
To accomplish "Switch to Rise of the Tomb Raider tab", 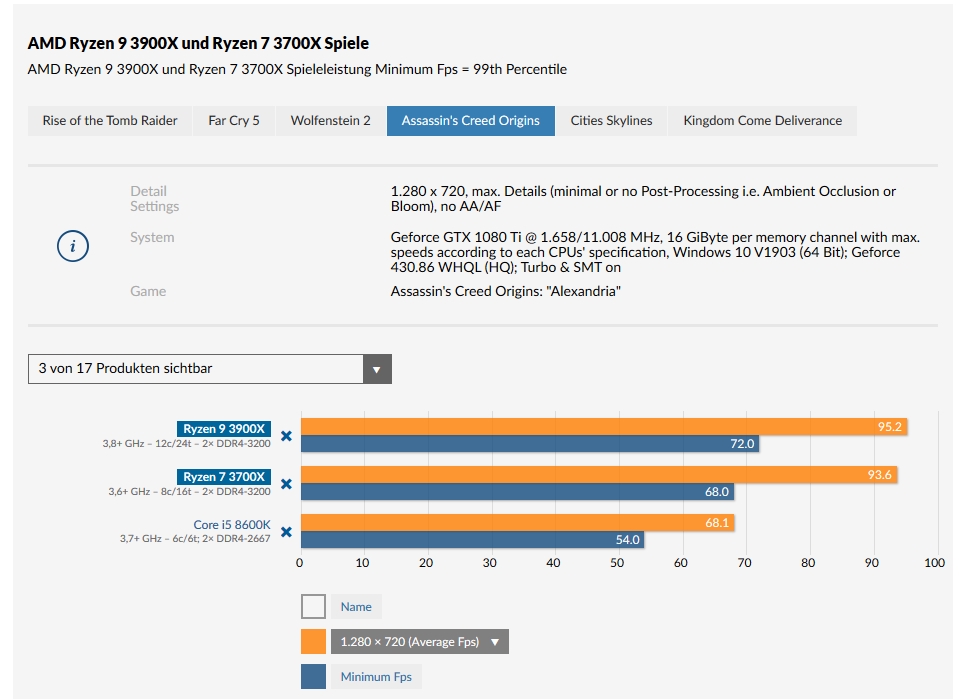I will point(110,120).
